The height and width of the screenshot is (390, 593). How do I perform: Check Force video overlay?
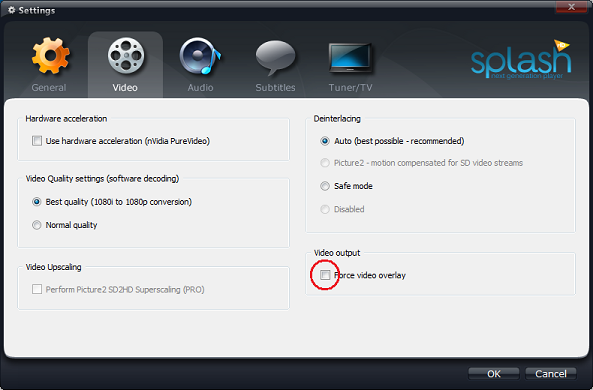coord(325,275)
